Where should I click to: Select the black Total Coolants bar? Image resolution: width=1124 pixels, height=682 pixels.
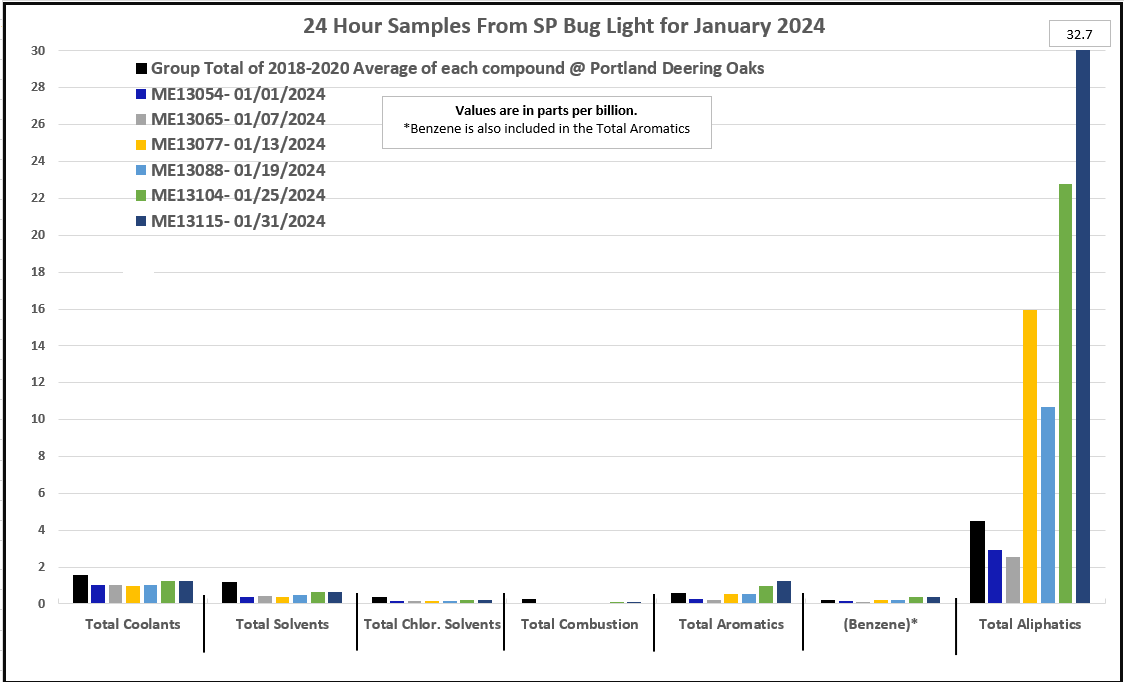tap(80, 589)
